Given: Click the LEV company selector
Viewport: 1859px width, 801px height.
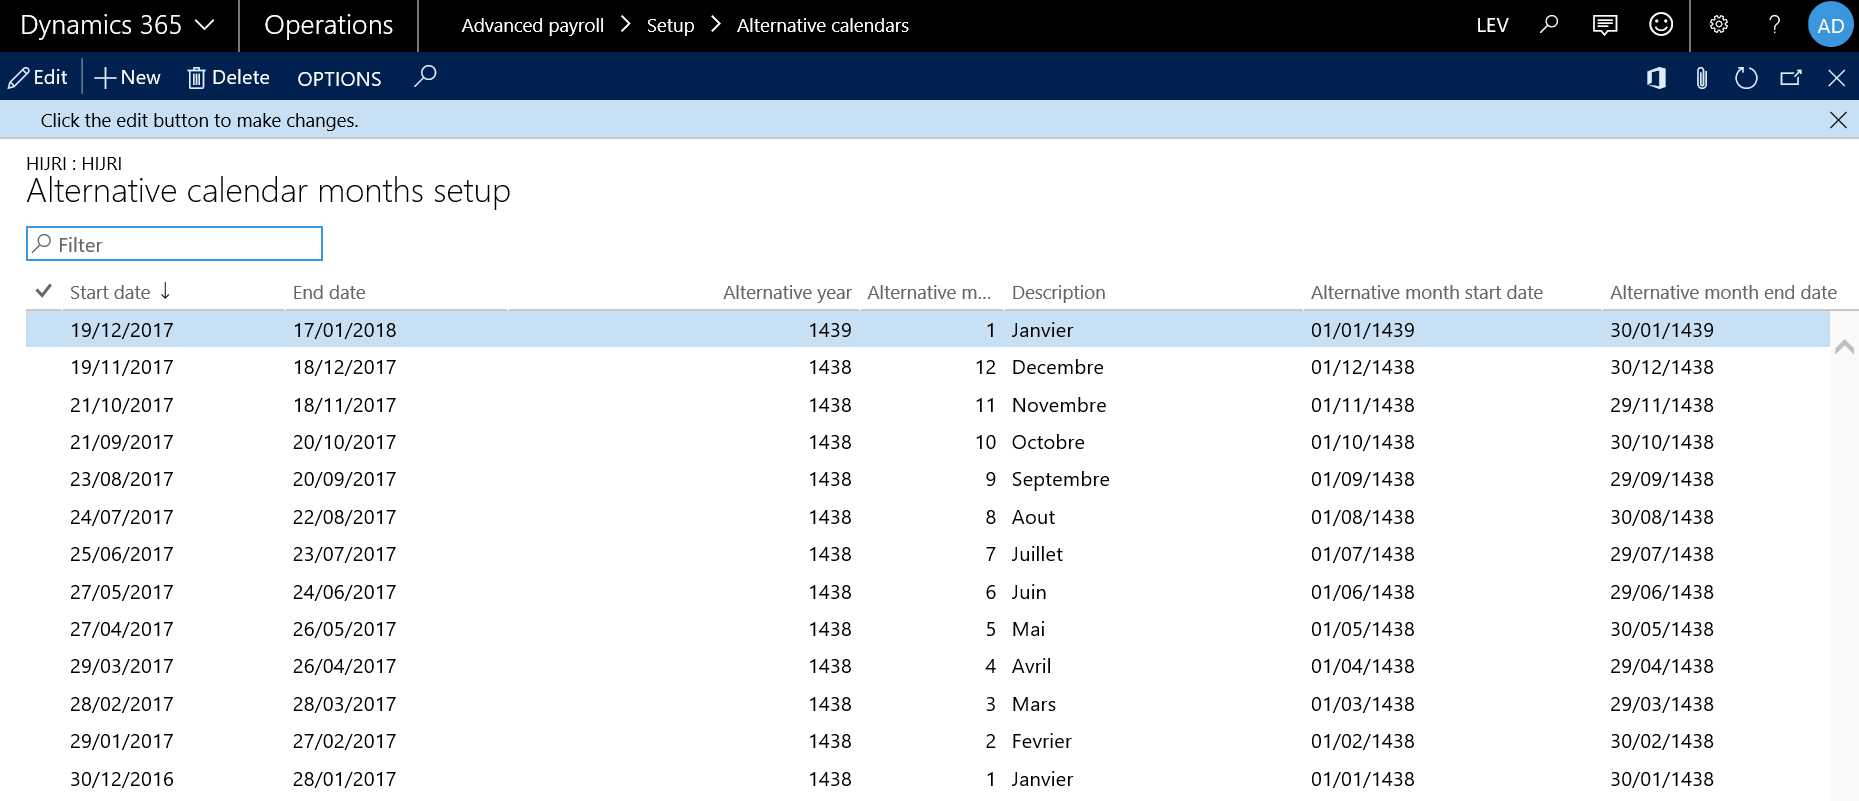Looking at the screenshot, I should [x=1492, y=25].
